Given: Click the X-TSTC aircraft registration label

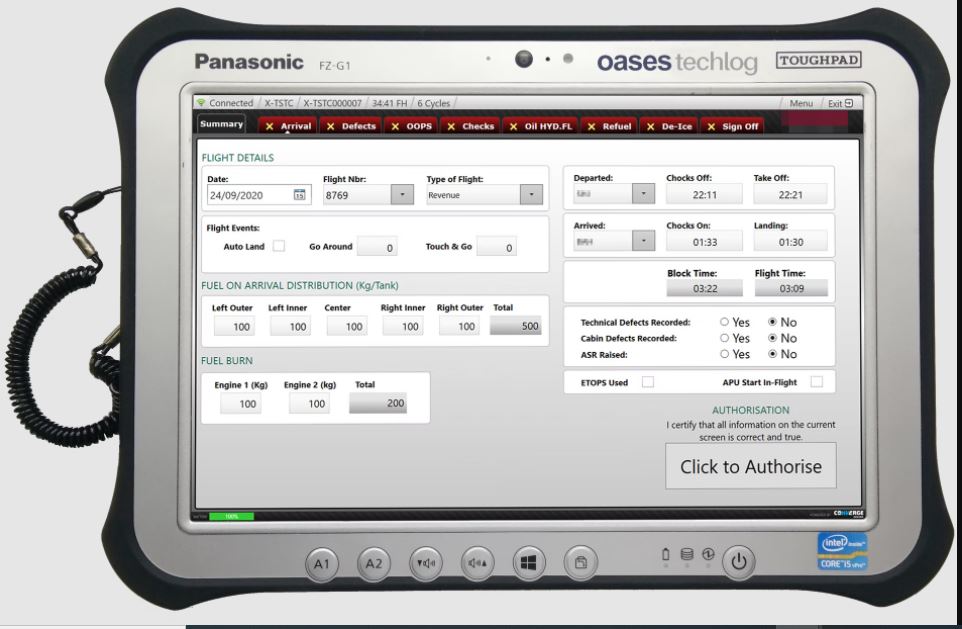Looking at the screenshot, I should (x=279, y=103).
